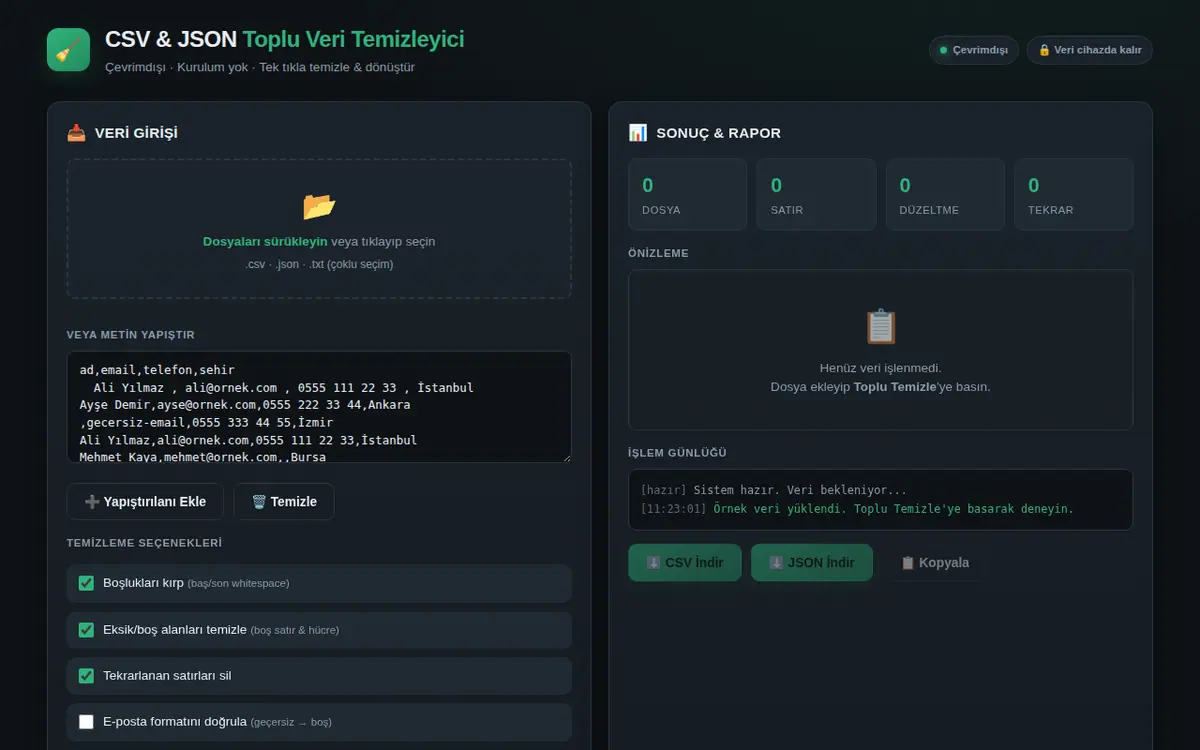1200x750 pixels.
Task: Click the broom app logo icon
Action: click(x=68, y=50)
